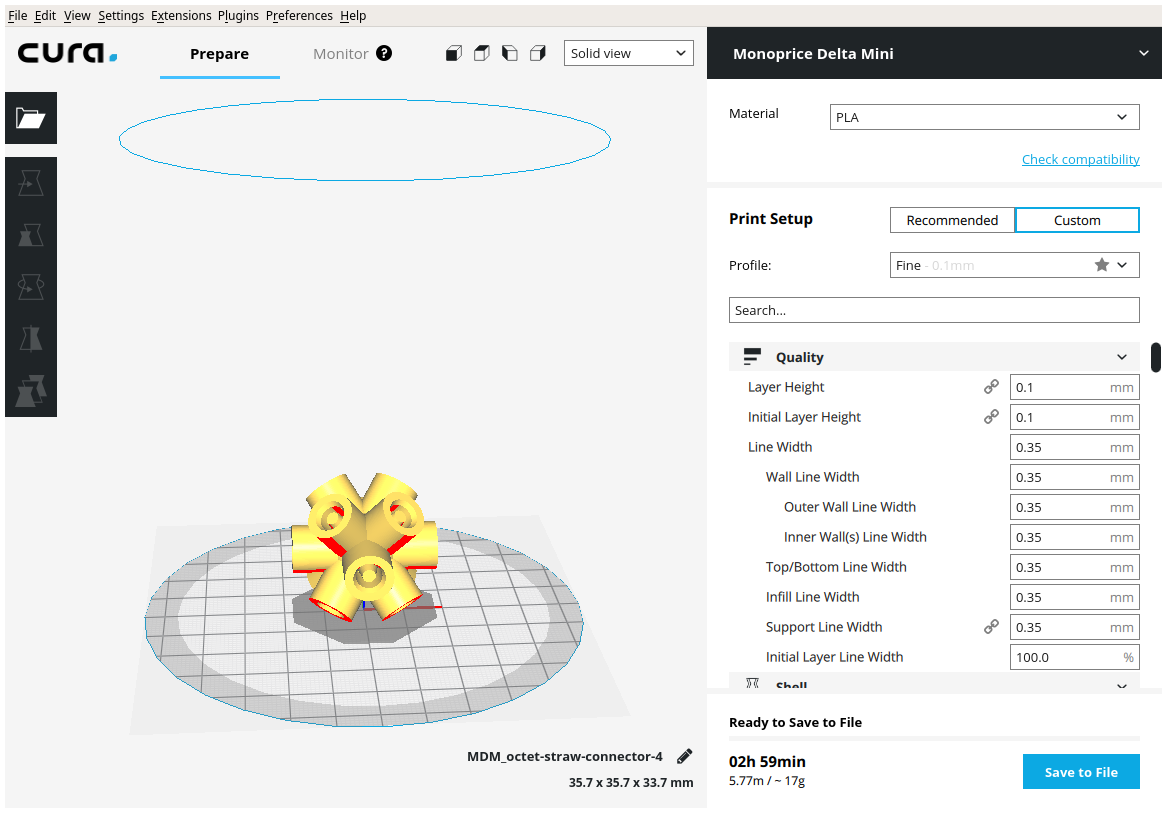Switch Print Setup to Custom mode
The height and width of the screenshot is (817, 1171).
1077,220
